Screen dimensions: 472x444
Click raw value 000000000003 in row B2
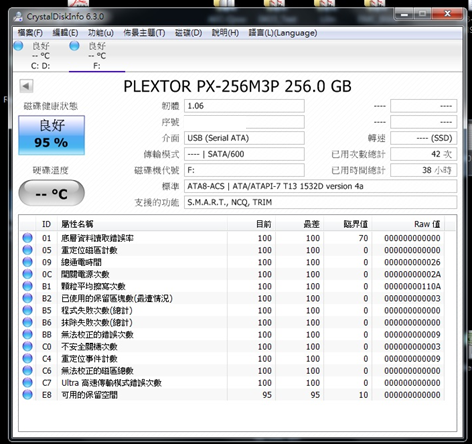[412, 298]
